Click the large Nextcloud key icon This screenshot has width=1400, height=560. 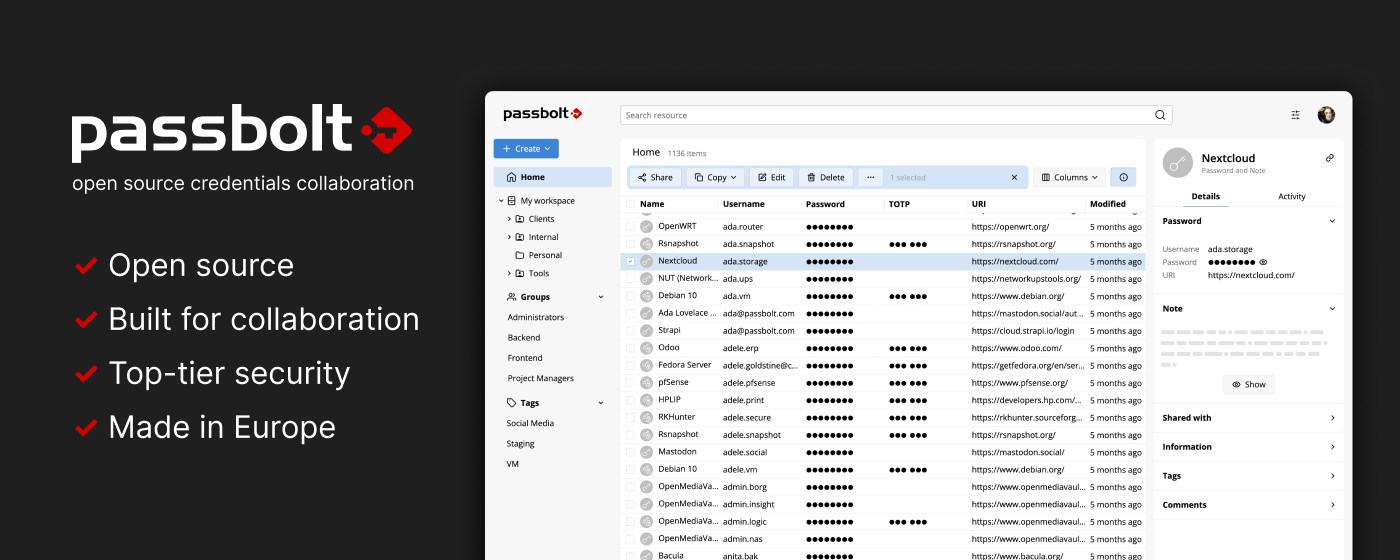[1178, 163]
